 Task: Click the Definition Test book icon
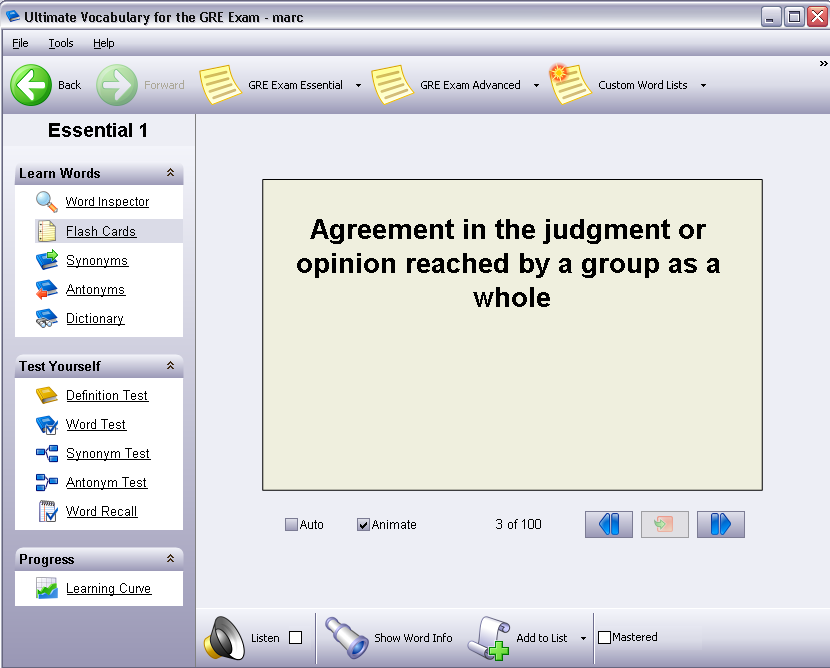47,395
